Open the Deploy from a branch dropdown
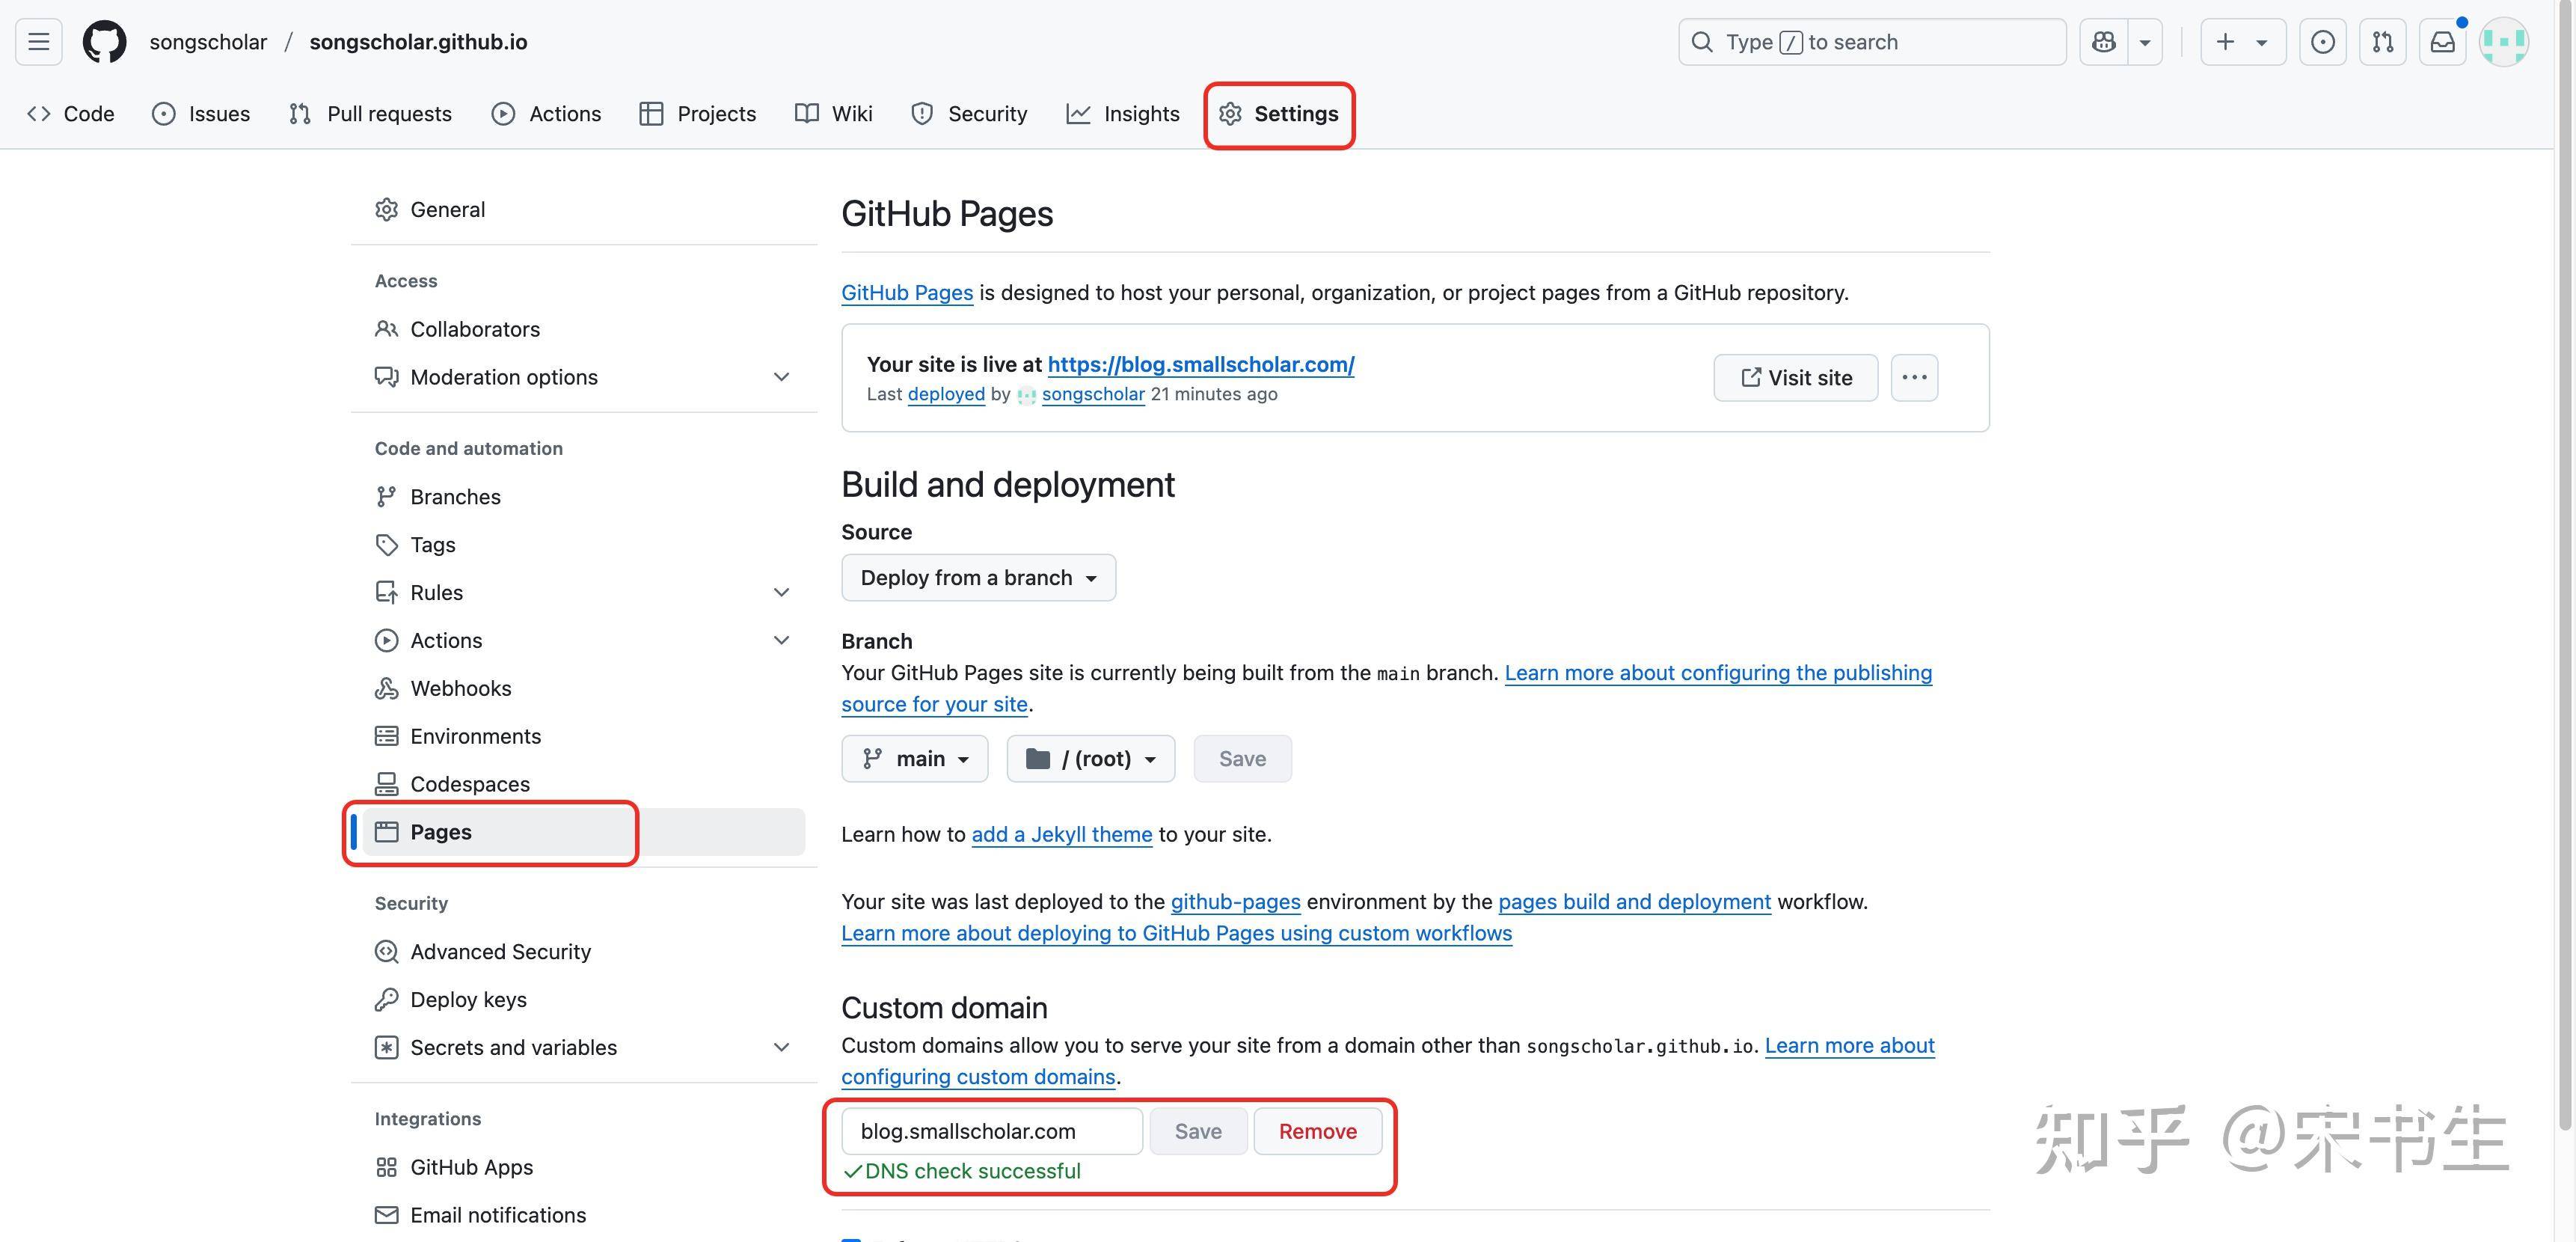2576x1242 pixels. [978, 578]
